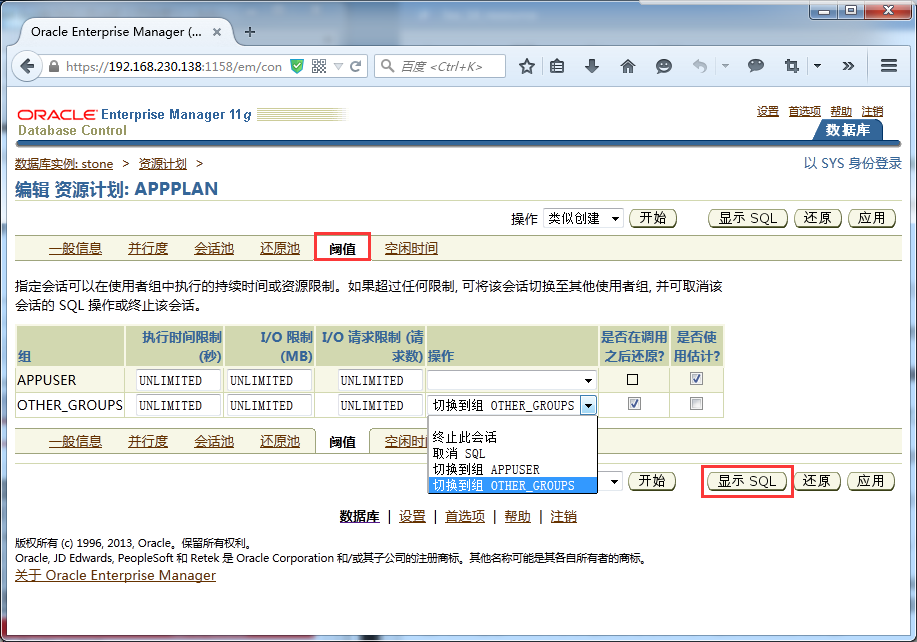Click APPUSER execution time limit field
917x642 pixels.
click(178, 381)
